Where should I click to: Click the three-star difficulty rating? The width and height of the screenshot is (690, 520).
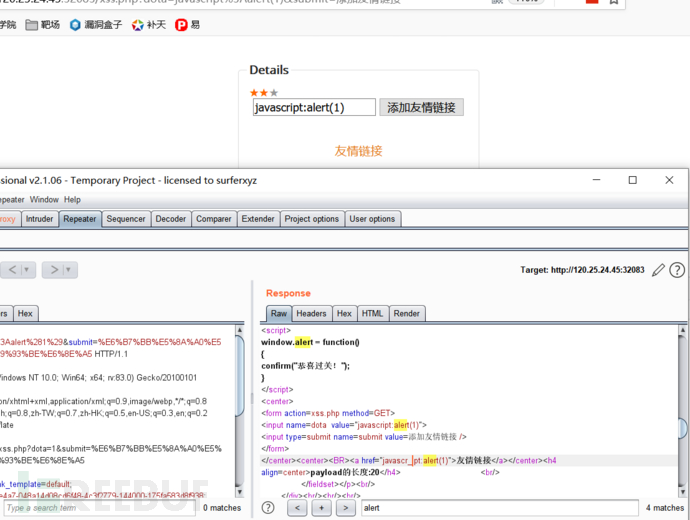264,93
